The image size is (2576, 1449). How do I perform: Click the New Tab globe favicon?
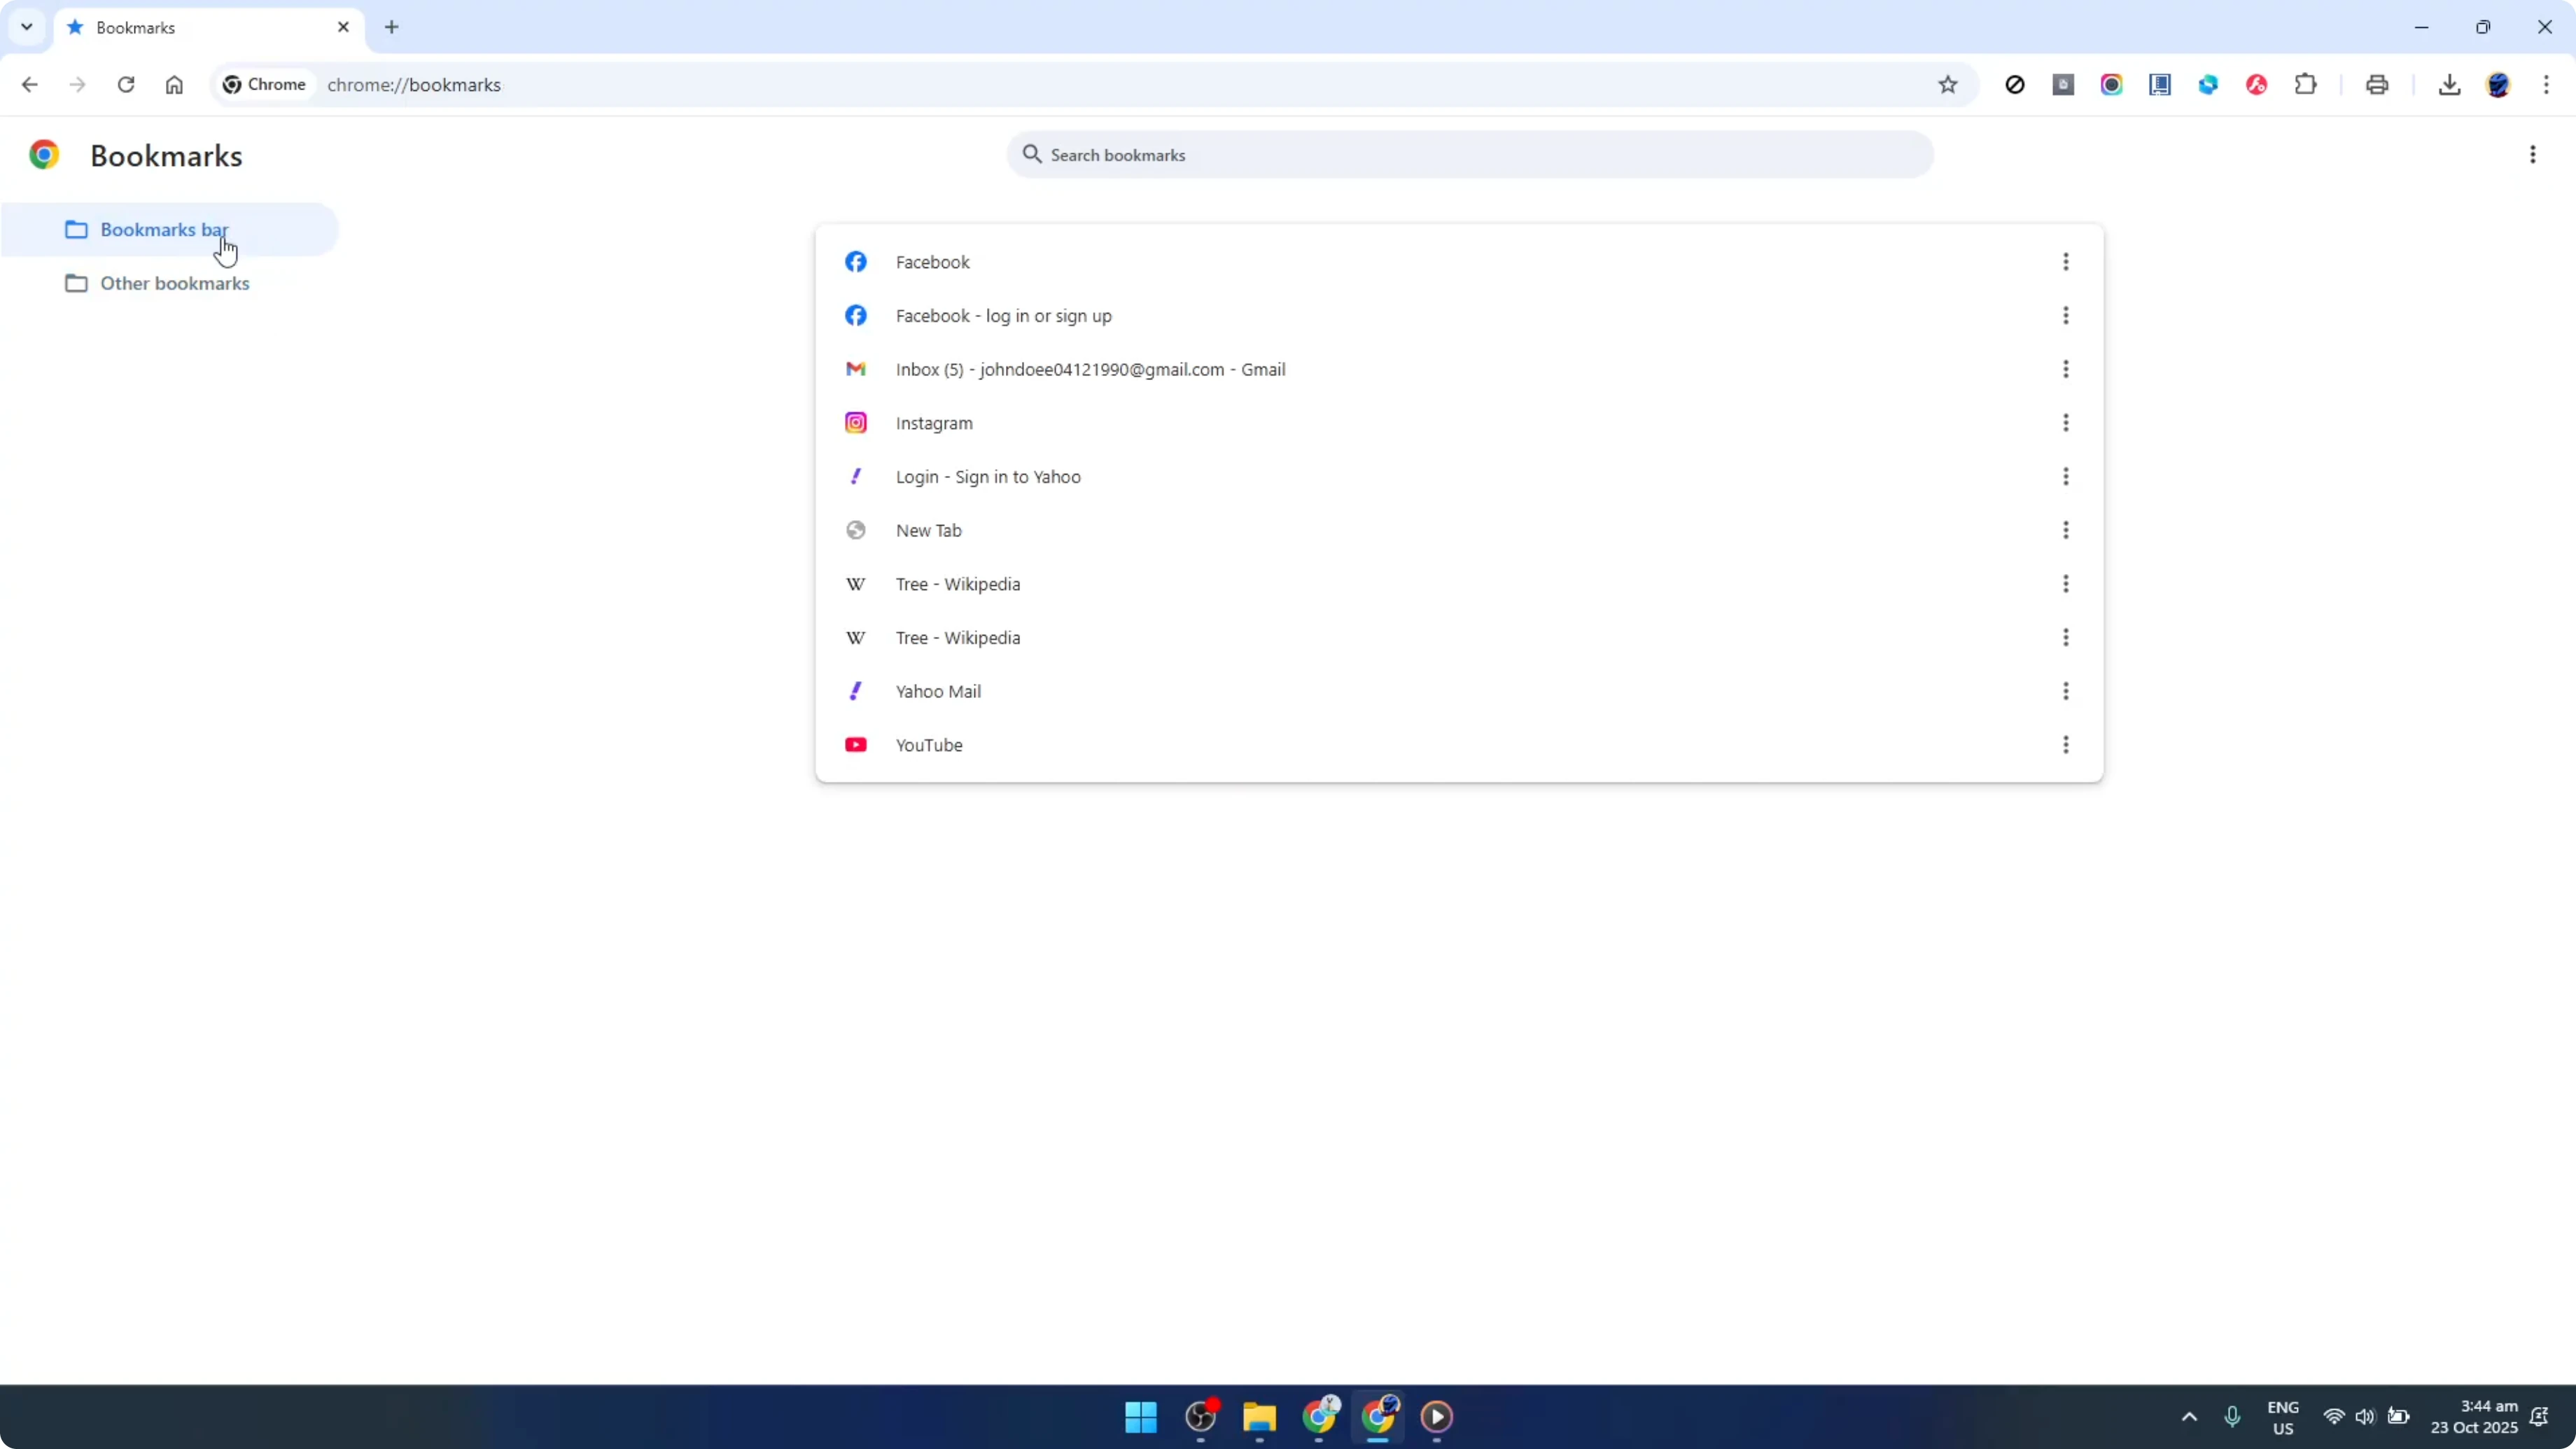click(856, 530)
